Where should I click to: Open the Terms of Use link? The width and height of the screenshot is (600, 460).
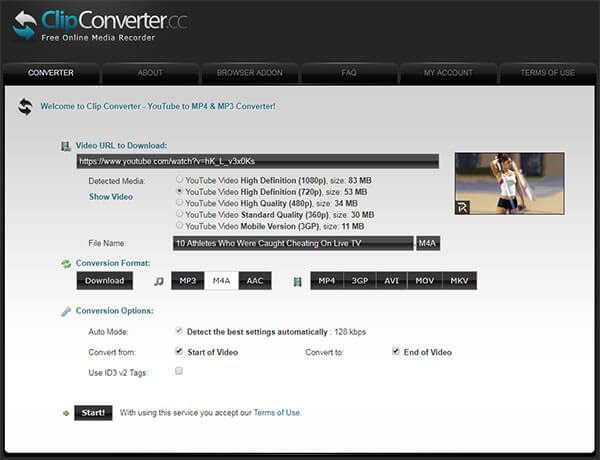278,412
